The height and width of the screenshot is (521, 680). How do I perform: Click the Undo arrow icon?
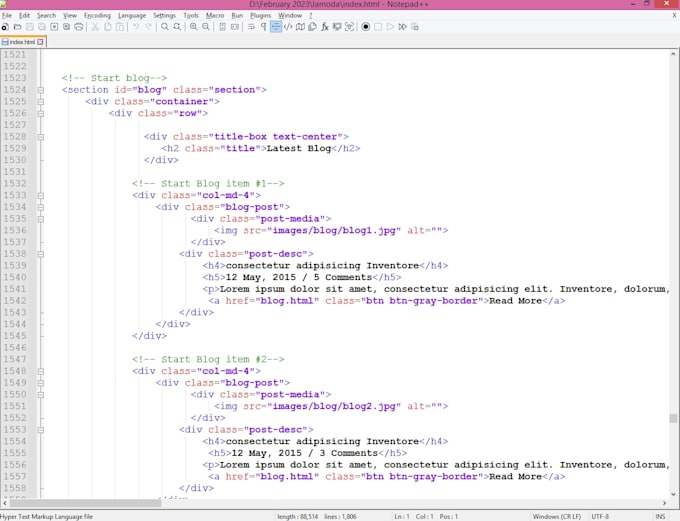tap(136, 27)
